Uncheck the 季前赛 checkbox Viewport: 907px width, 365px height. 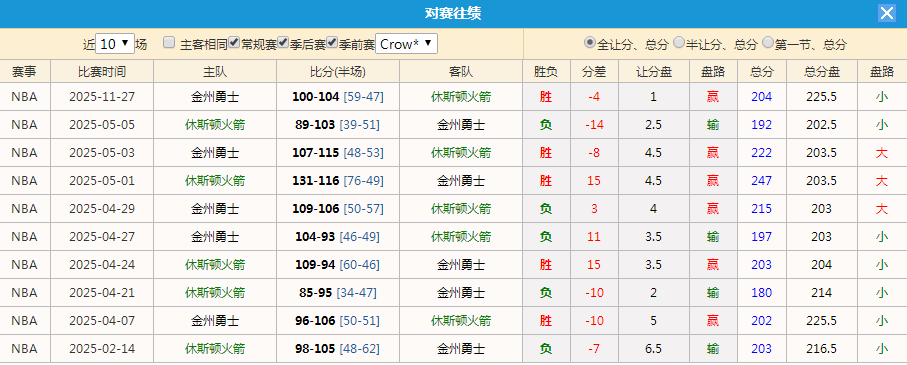[x=332, y=42]
